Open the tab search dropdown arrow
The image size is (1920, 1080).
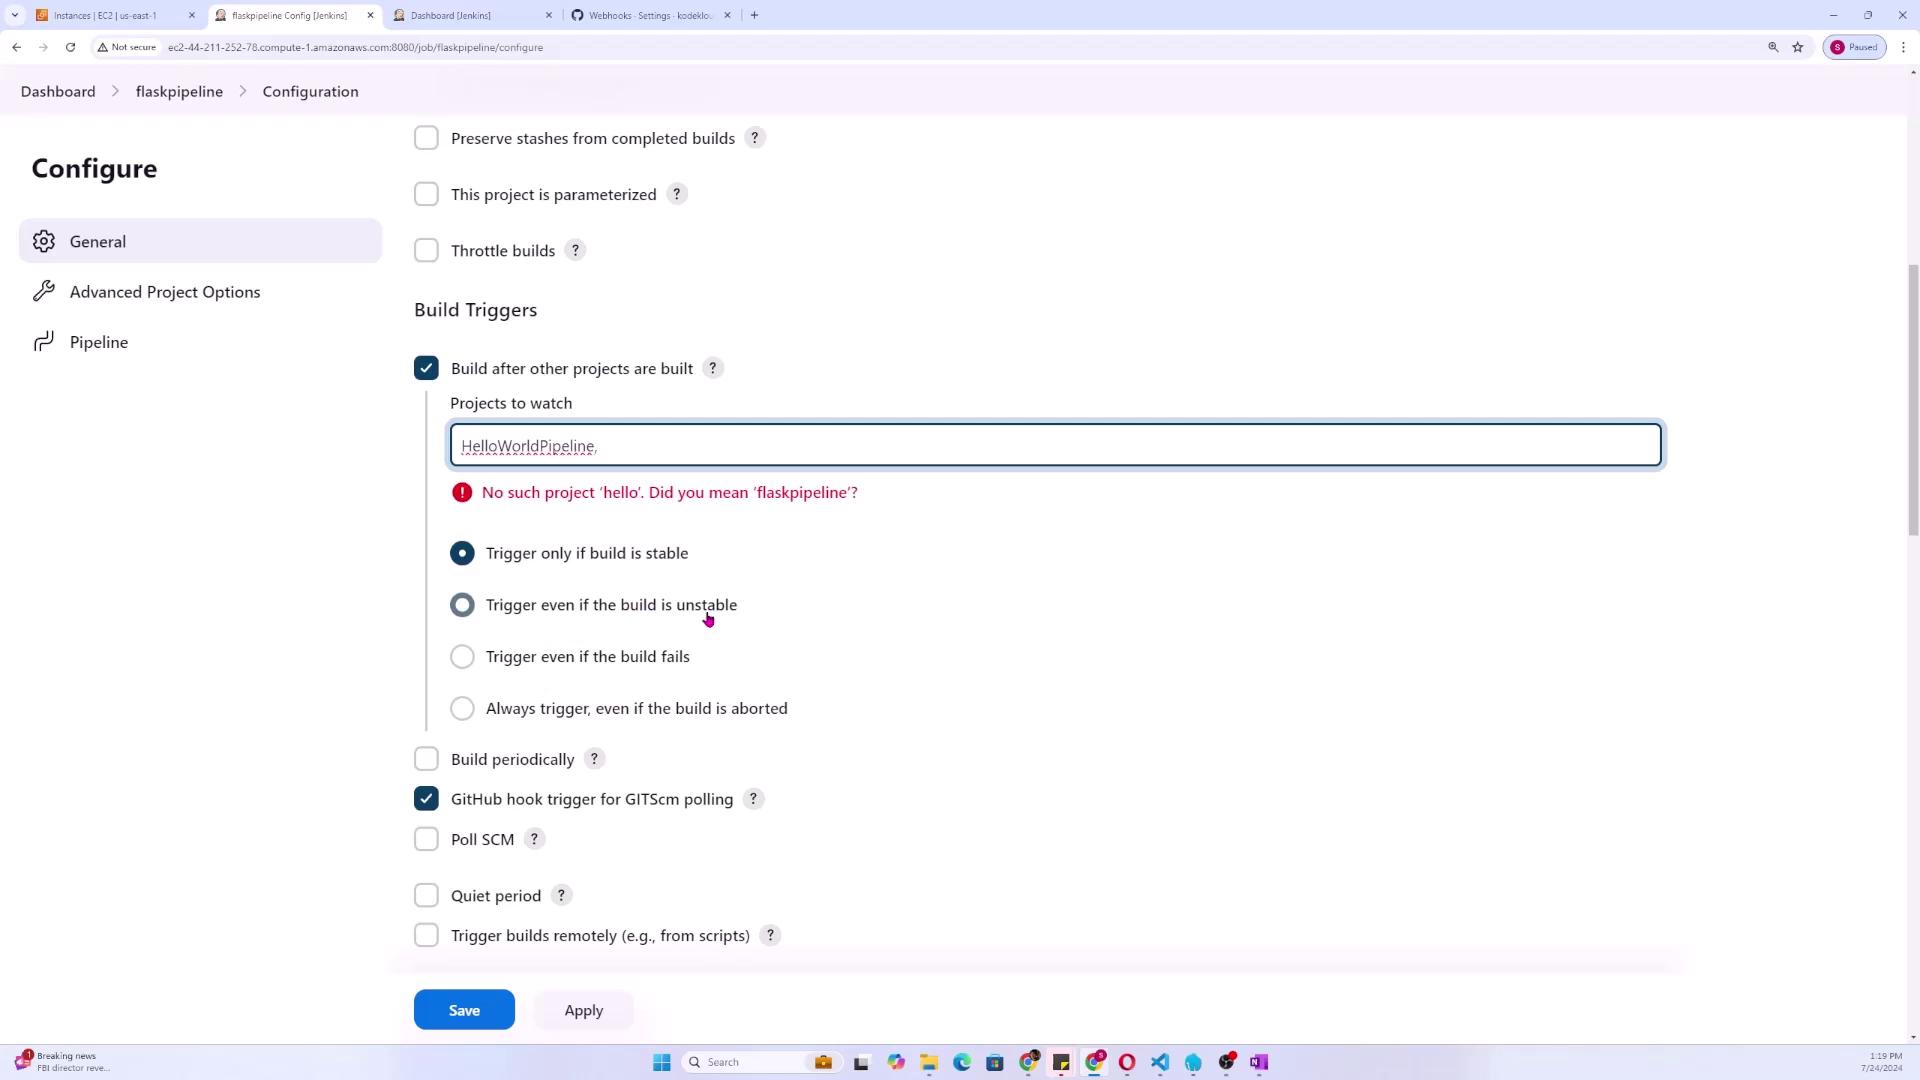click(x=14, y=15)
